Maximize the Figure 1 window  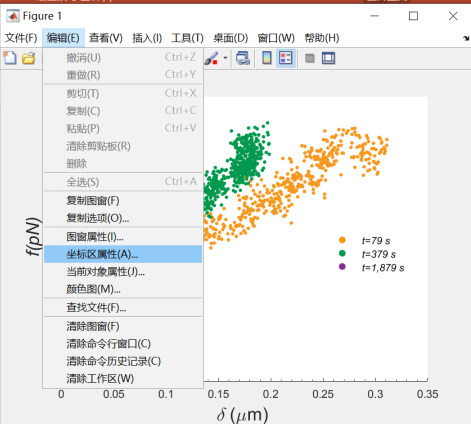413,16
